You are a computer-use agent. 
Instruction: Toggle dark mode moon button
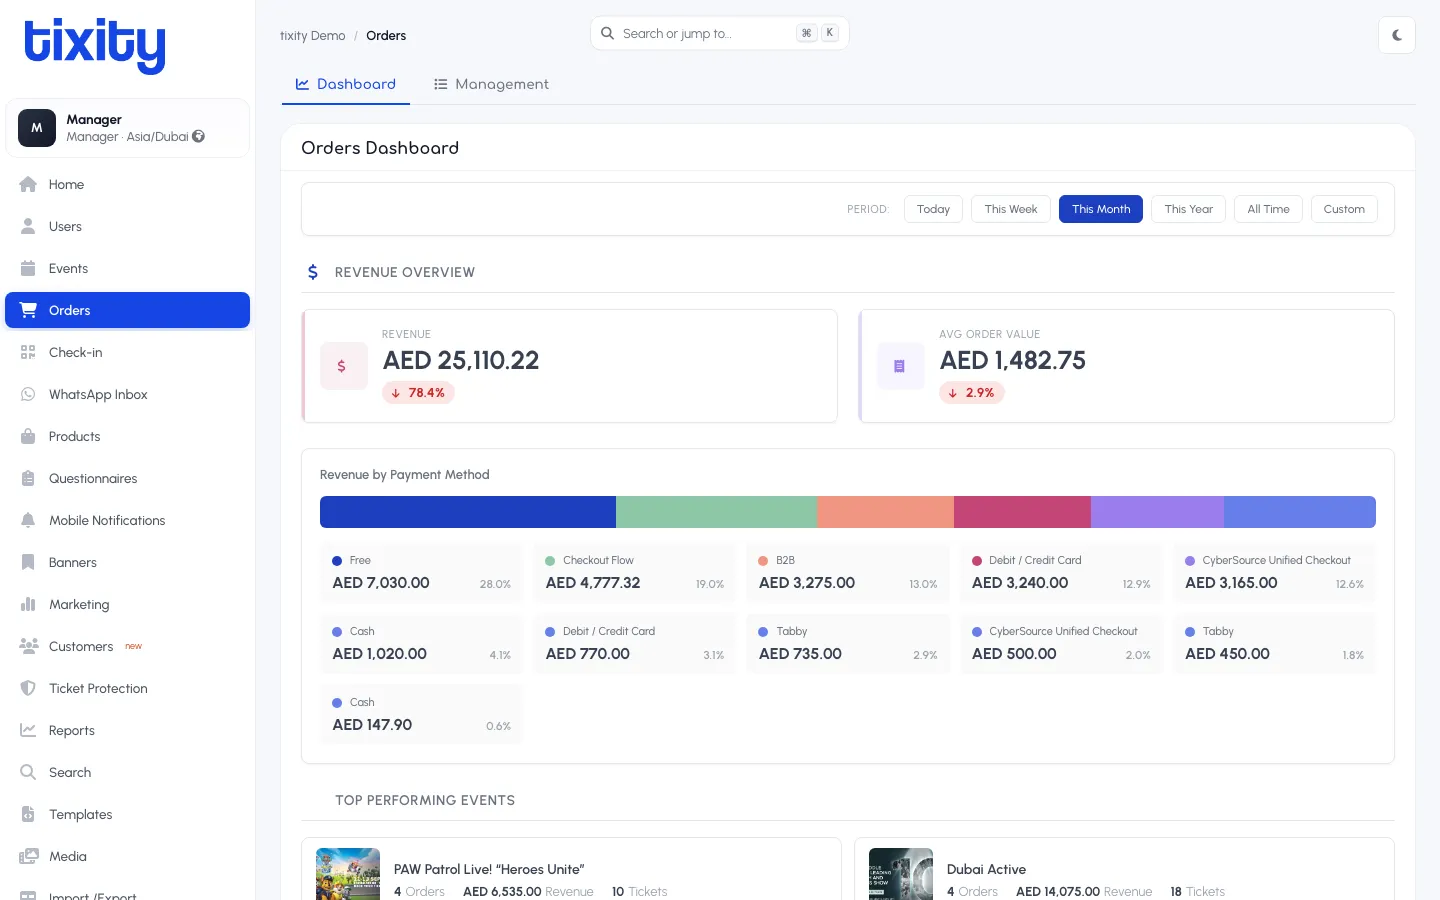(x=1397, y=35)
